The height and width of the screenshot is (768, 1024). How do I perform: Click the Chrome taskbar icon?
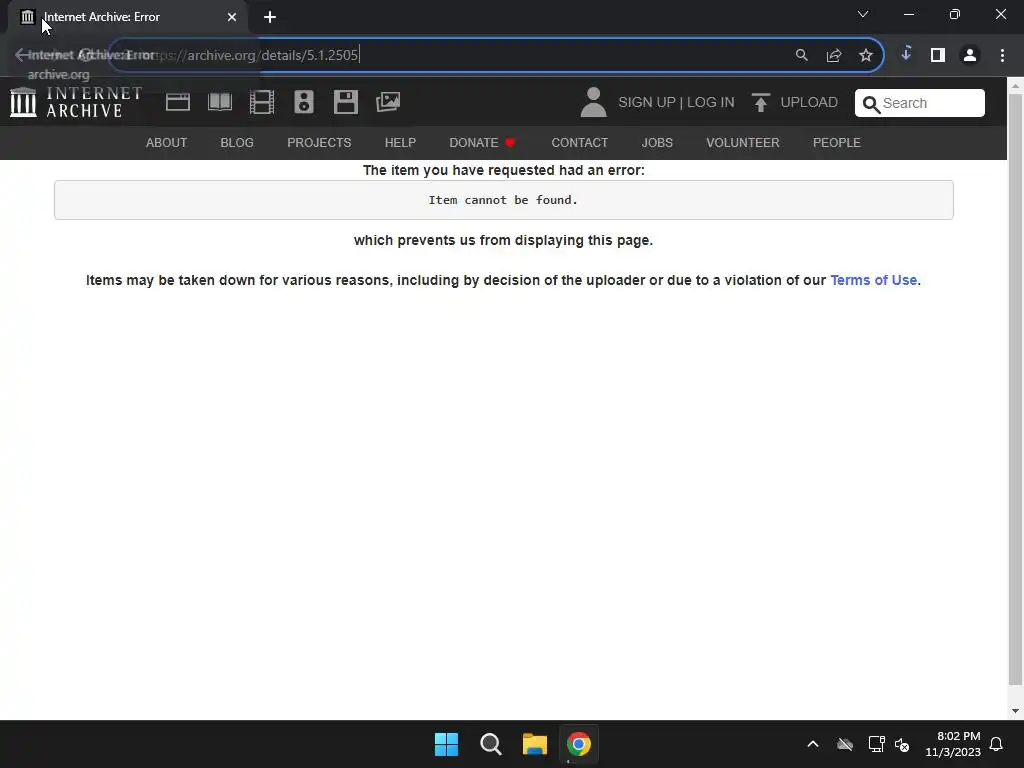coord(579,744)
